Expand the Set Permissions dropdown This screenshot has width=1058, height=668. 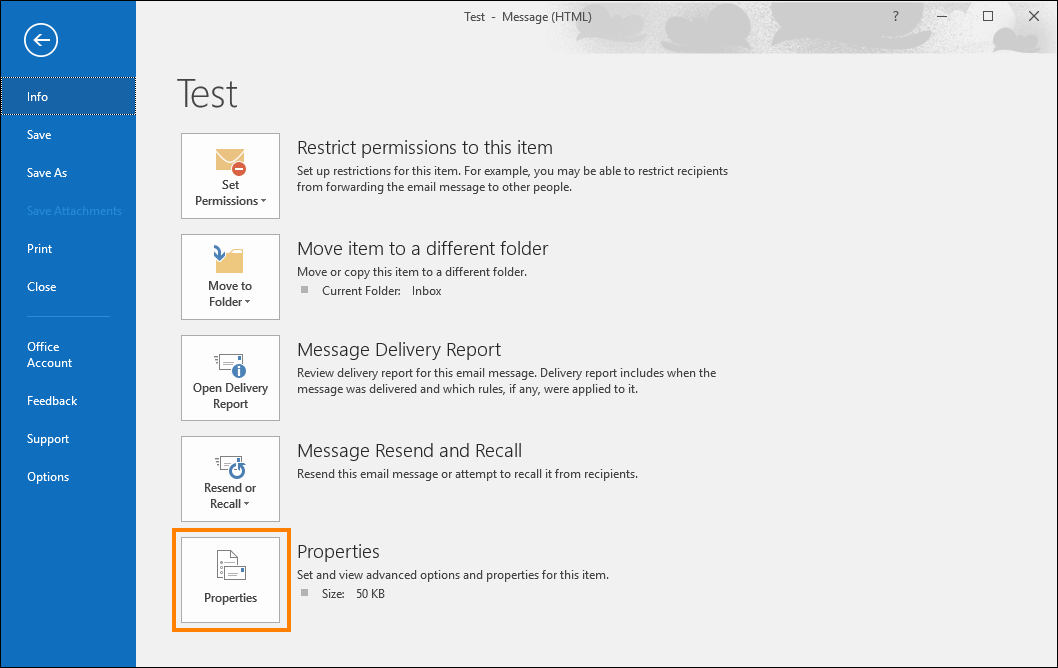click(x=230, y=176)
